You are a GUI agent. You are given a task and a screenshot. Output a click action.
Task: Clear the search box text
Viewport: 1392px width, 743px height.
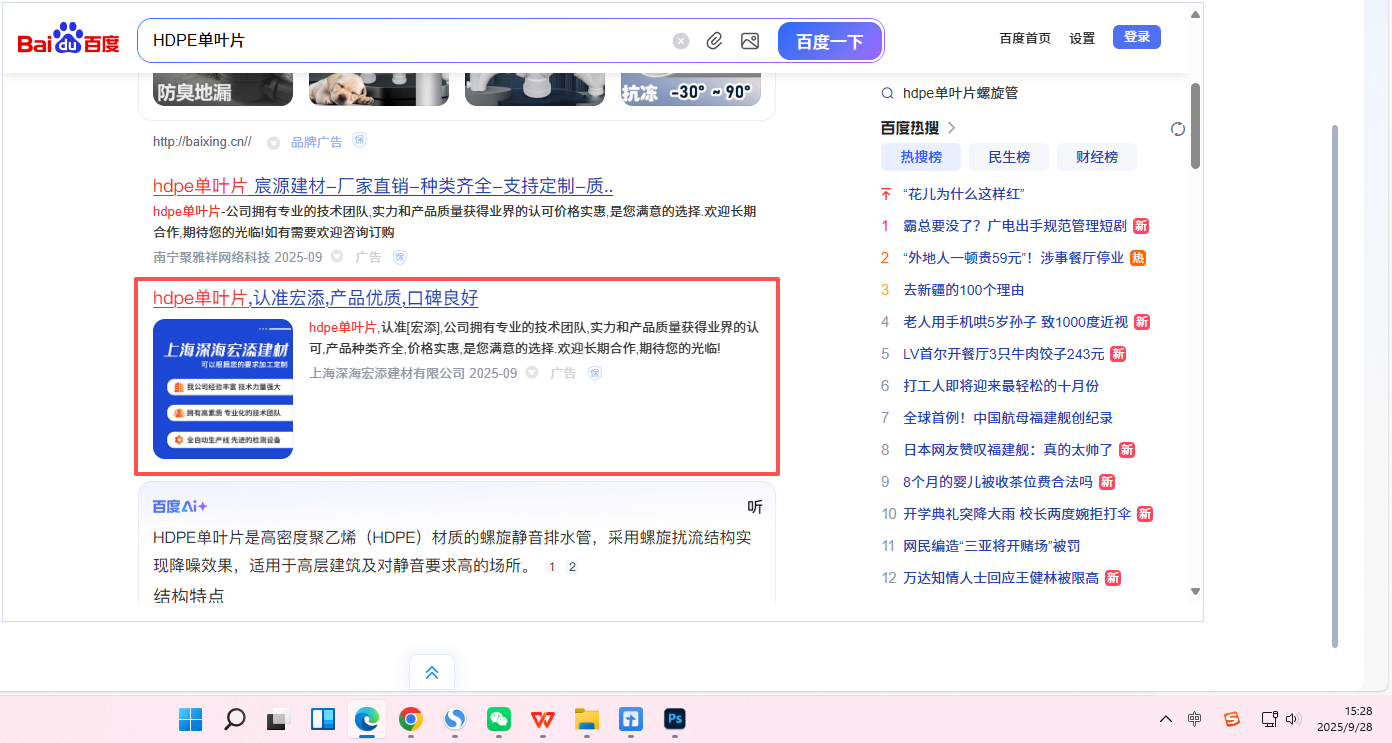click(681, 41)
